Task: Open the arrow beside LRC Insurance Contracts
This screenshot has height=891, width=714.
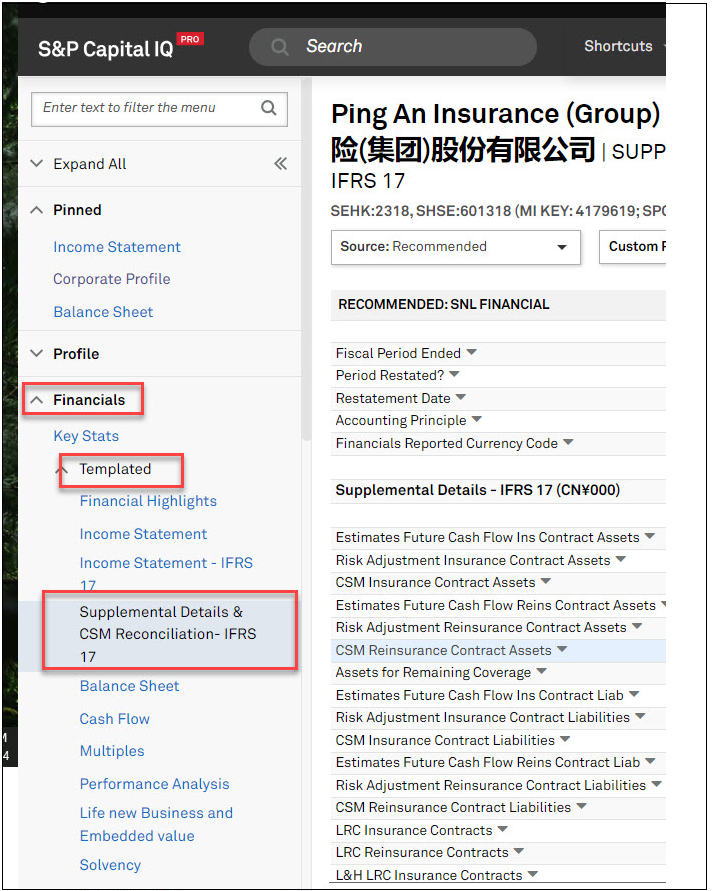Action: pos(503,829)
